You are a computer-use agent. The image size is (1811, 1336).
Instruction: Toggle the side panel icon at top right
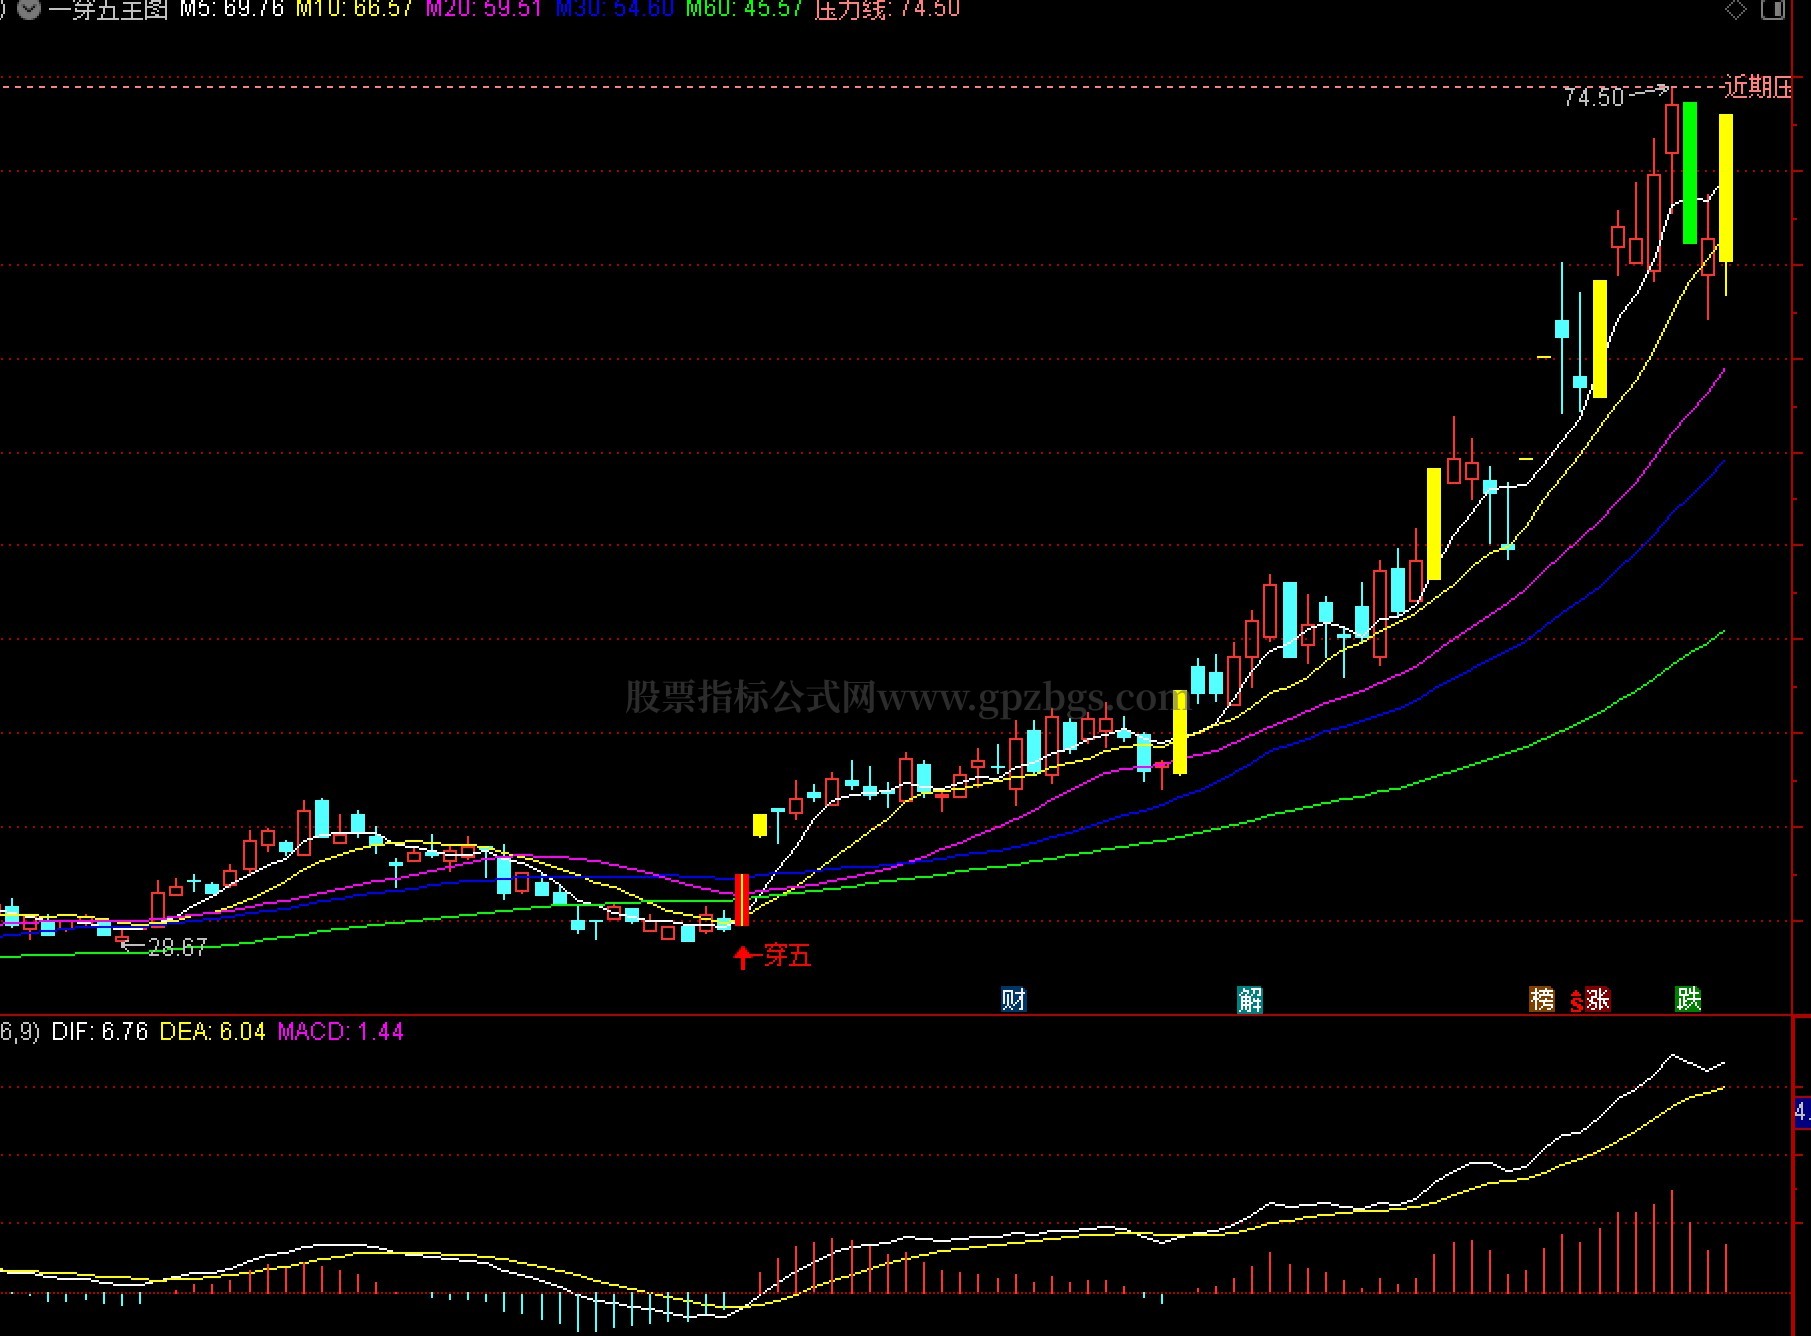click(x=1773, y=10)
